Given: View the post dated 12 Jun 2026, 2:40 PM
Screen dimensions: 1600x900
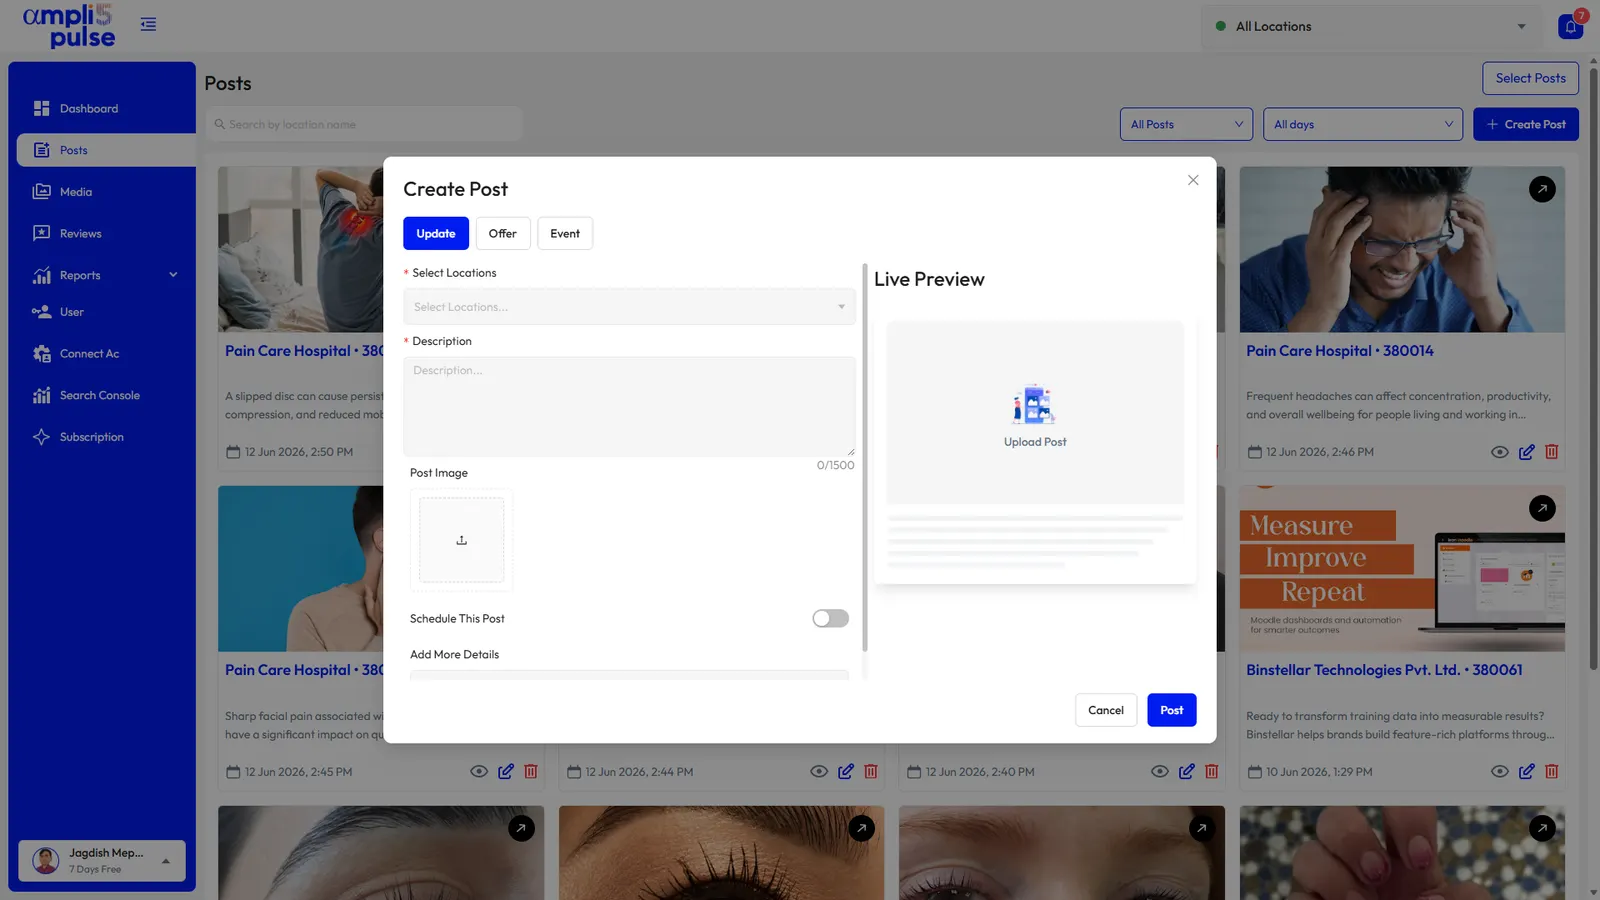Looking at the screenshot, I should pyautogui.click(x=1159, y=772).
